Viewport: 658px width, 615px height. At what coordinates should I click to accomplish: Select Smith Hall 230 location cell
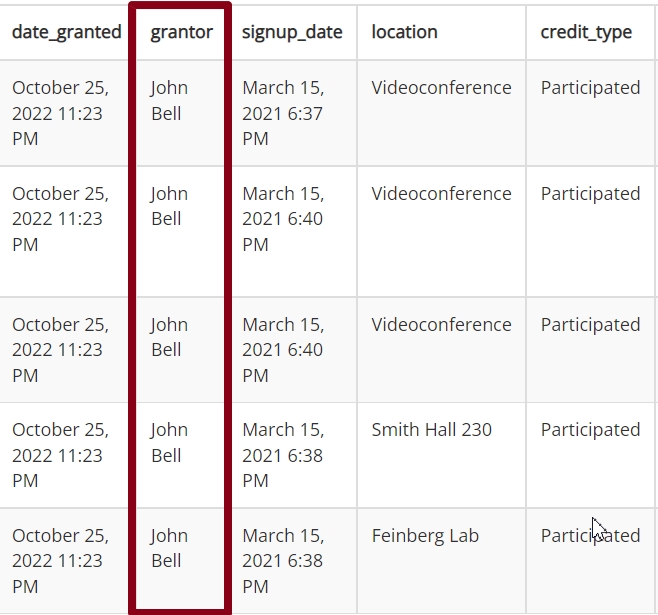tap(431, 430)
